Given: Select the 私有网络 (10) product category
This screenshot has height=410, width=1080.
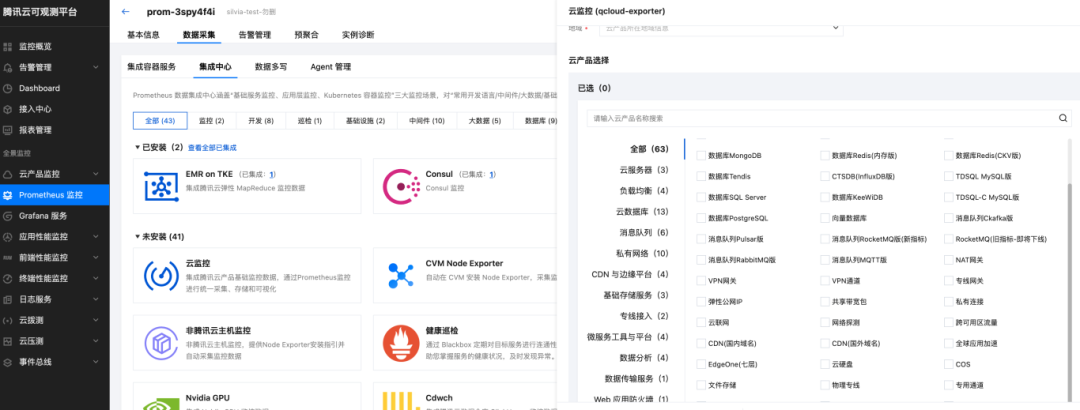Looking at the screenshot, I should point(642,254).
